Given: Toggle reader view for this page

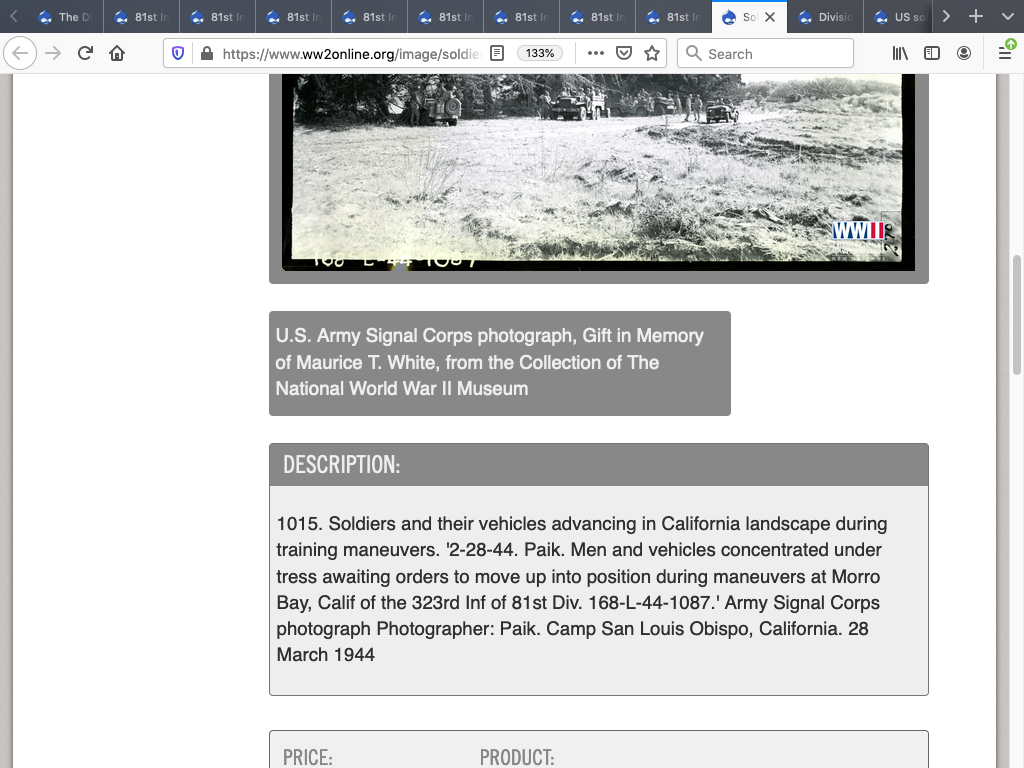Looking at the screenshot, I should tap(497, 54).
